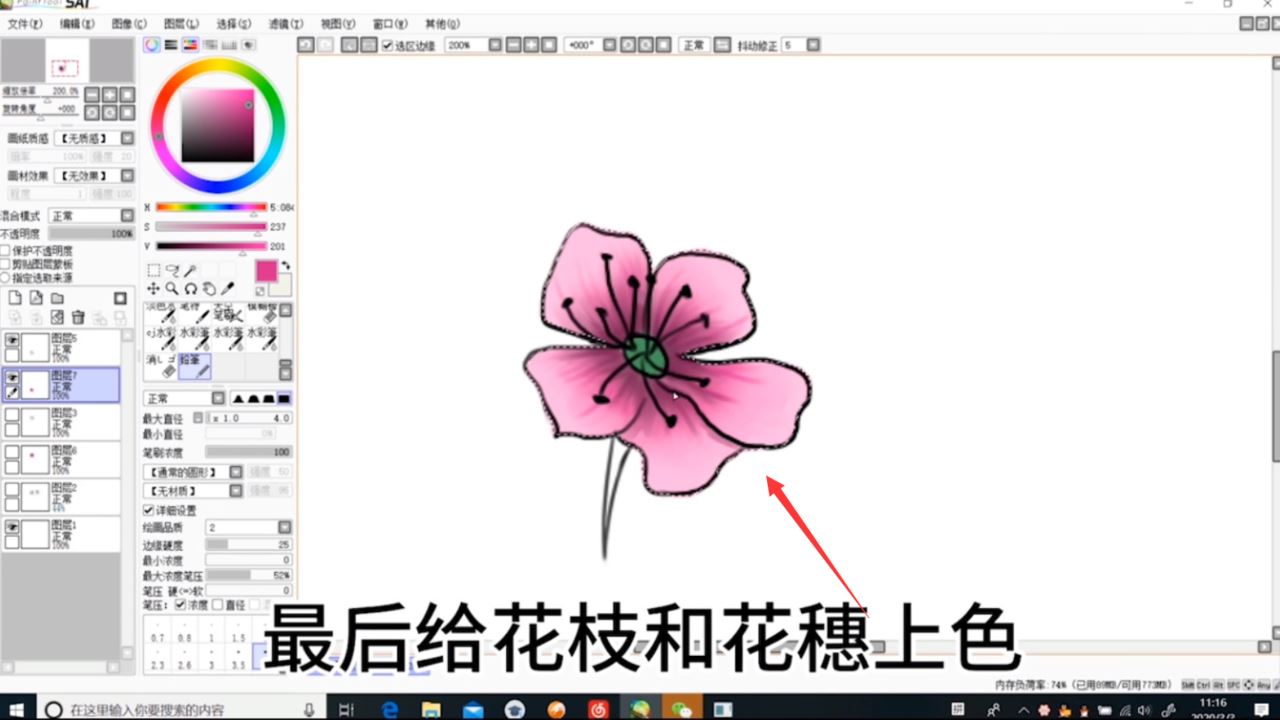This screenshot has height=720, width=1280.
Task: Hide layer 图层5 via eye icon
Action: (x=12, y=340)
